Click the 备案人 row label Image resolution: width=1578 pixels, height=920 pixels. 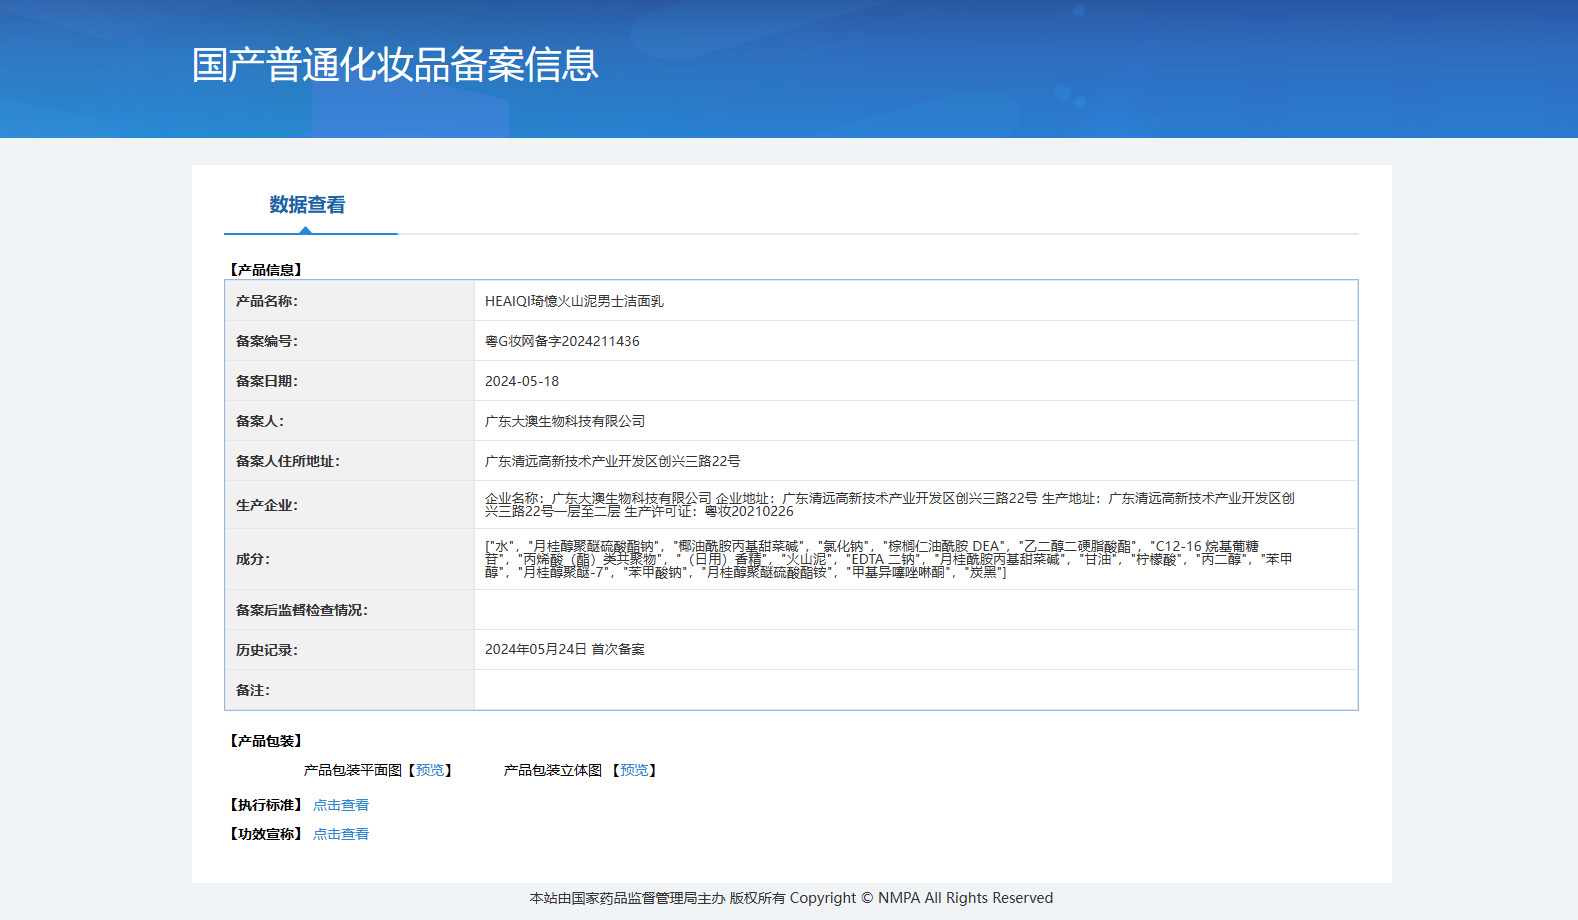[260, 421]
